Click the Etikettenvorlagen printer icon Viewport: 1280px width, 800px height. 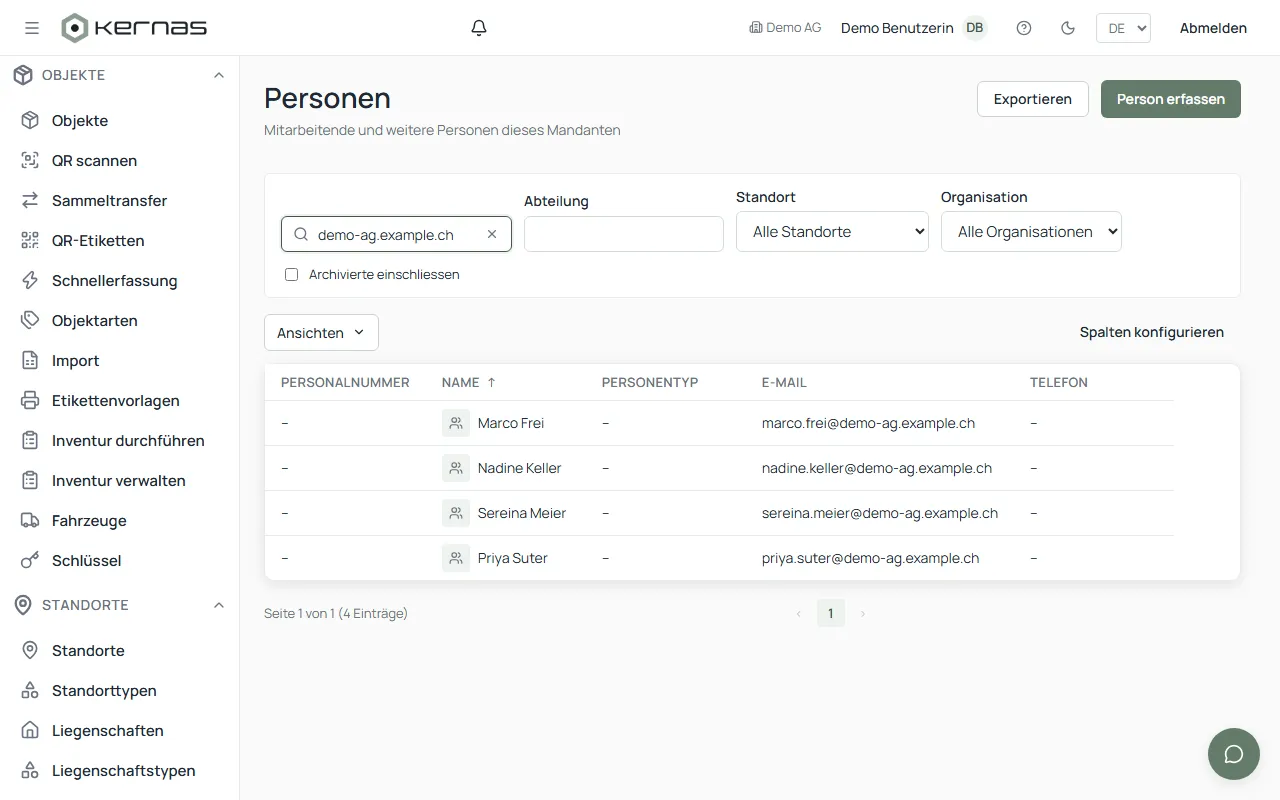coord(31,400)
